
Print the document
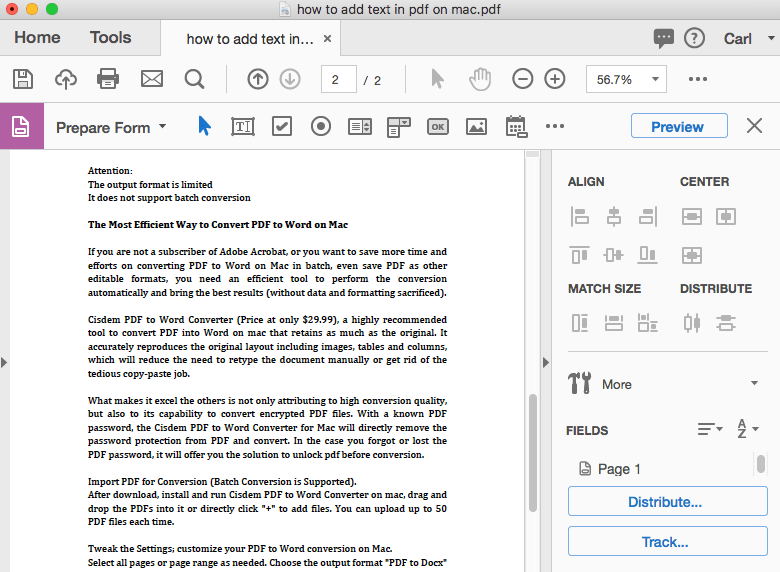(108, 79)
